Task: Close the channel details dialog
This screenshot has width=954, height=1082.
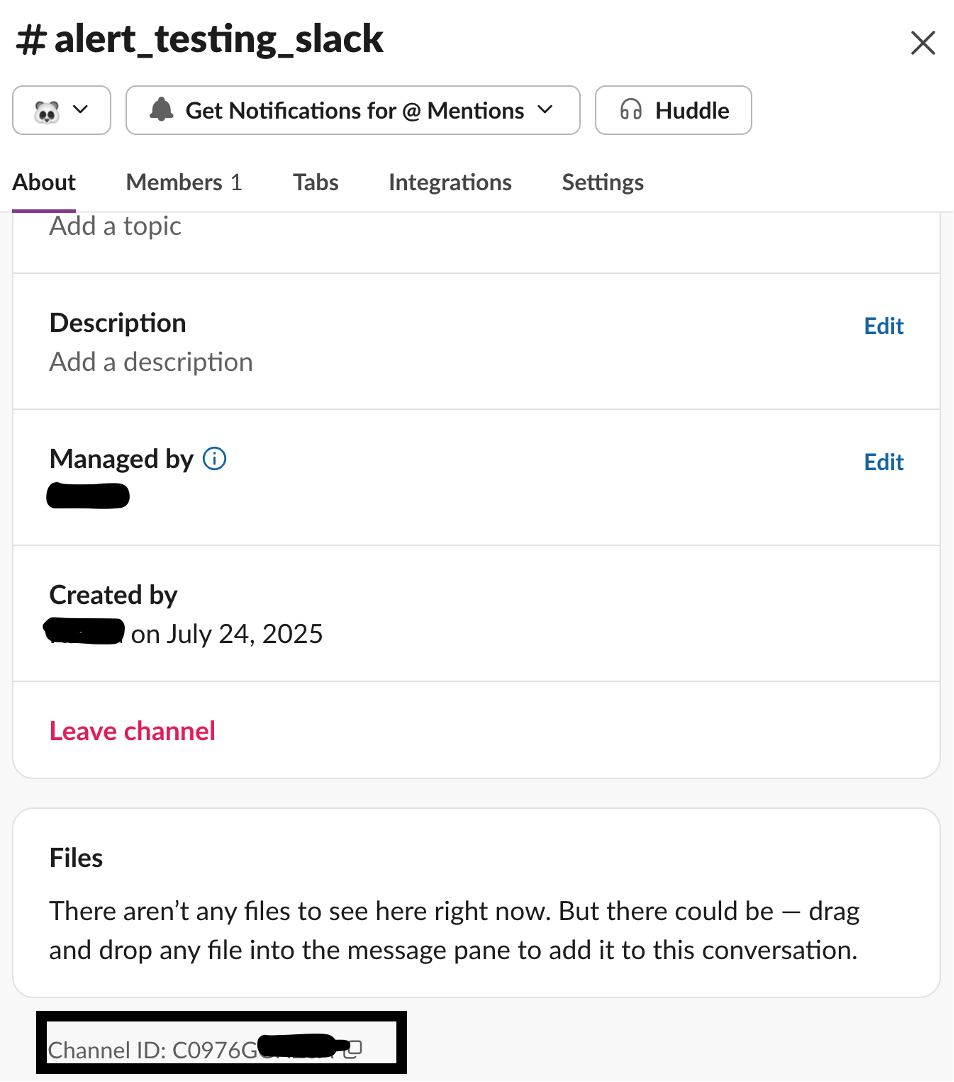Action: pos(922,43)
